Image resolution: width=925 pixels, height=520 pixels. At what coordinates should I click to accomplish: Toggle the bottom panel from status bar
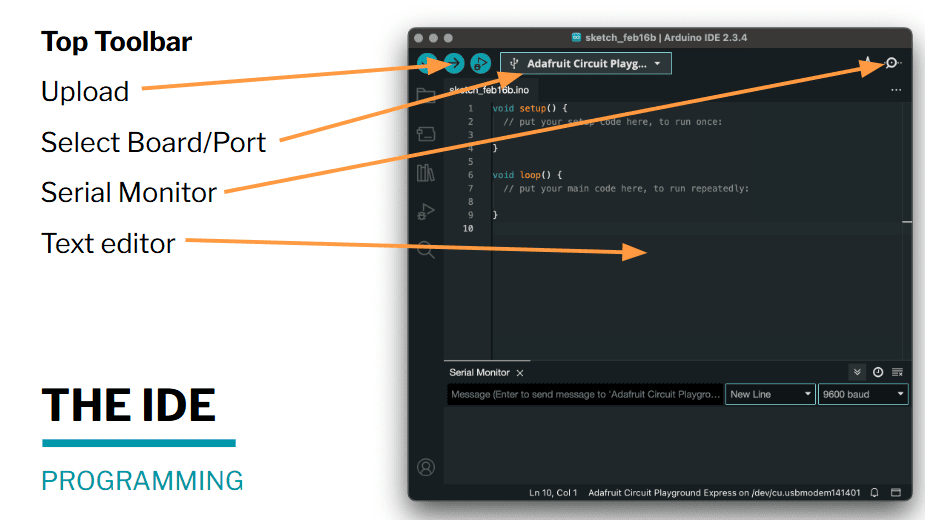pos(896,493)
